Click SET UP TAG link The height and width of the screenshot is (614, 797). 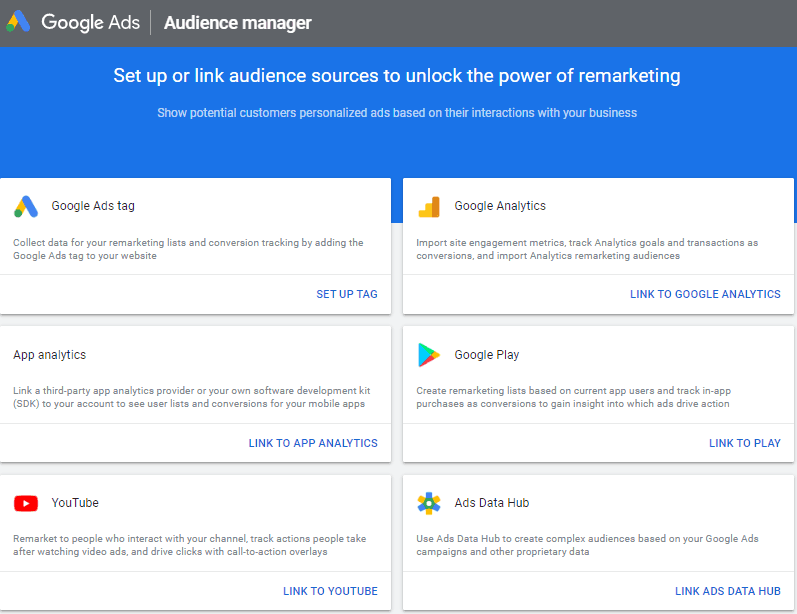pyautogui.click(x=347, y=294)
